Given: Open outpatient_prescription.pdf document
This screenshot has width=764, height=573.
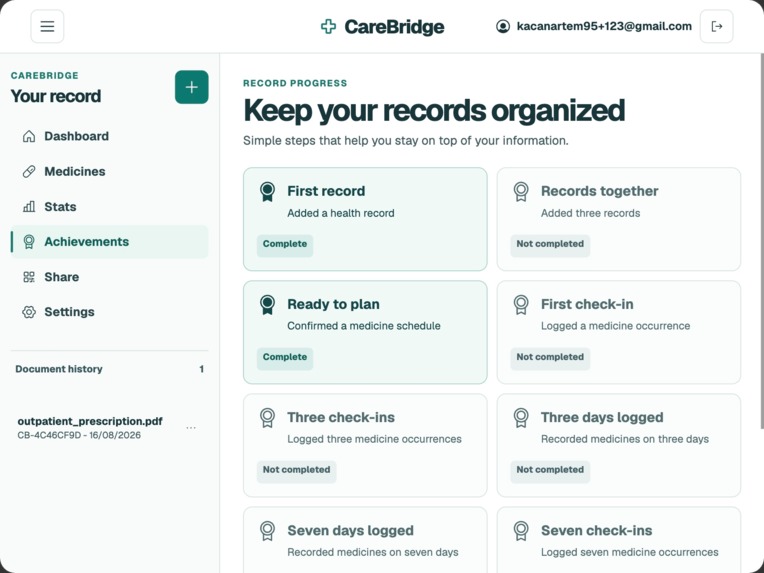Looking at the screenshot, I should (90, 421).
